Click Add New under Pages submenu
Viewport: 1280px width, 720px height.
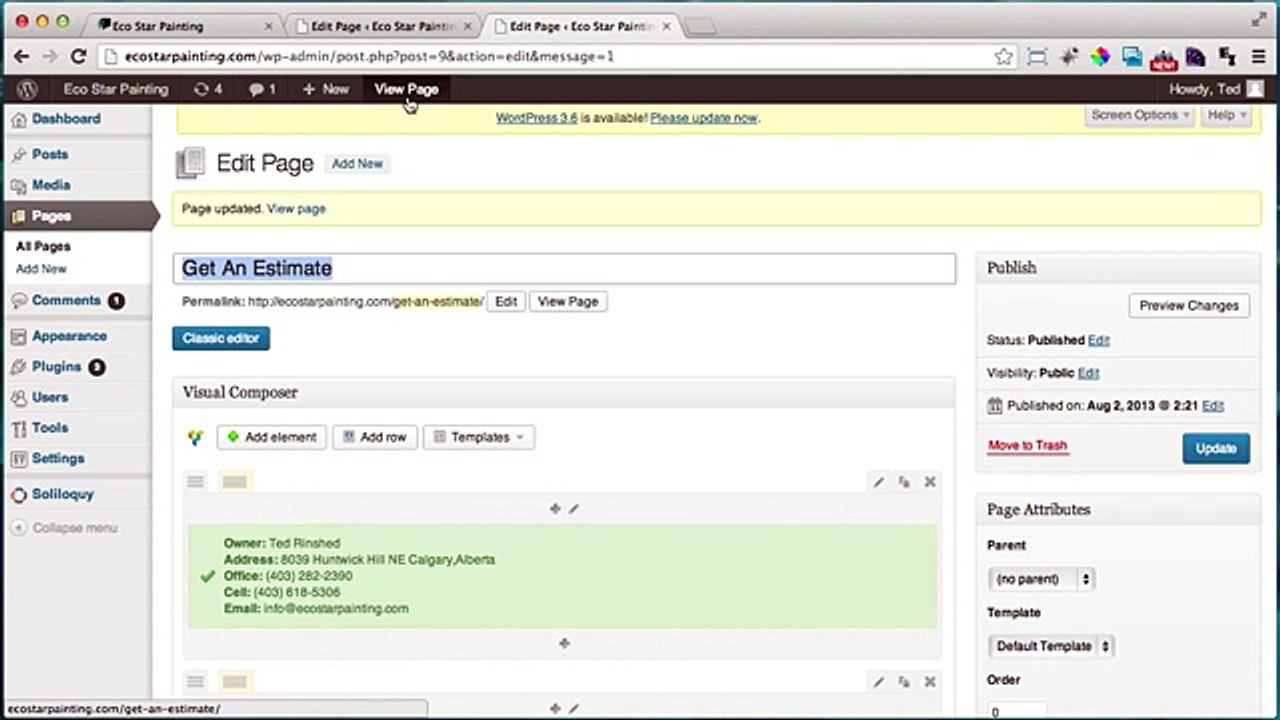[x=41, y=269]
